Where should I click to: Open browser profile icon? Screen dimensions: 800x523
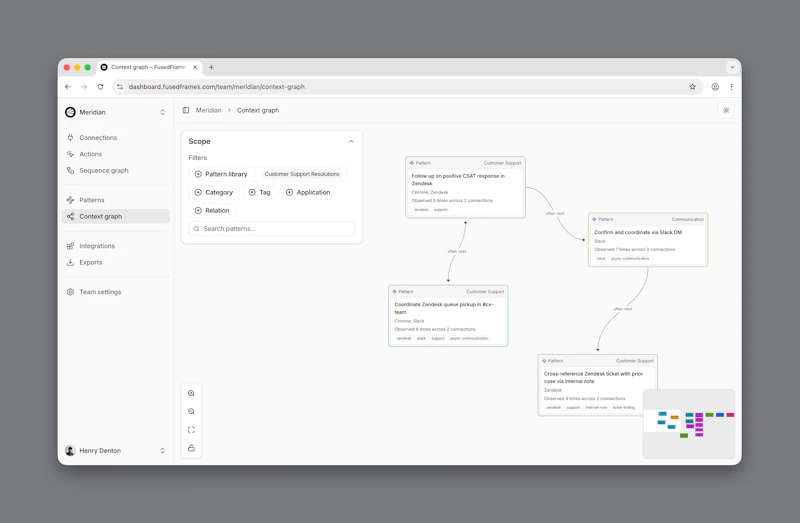click(715, 87)
